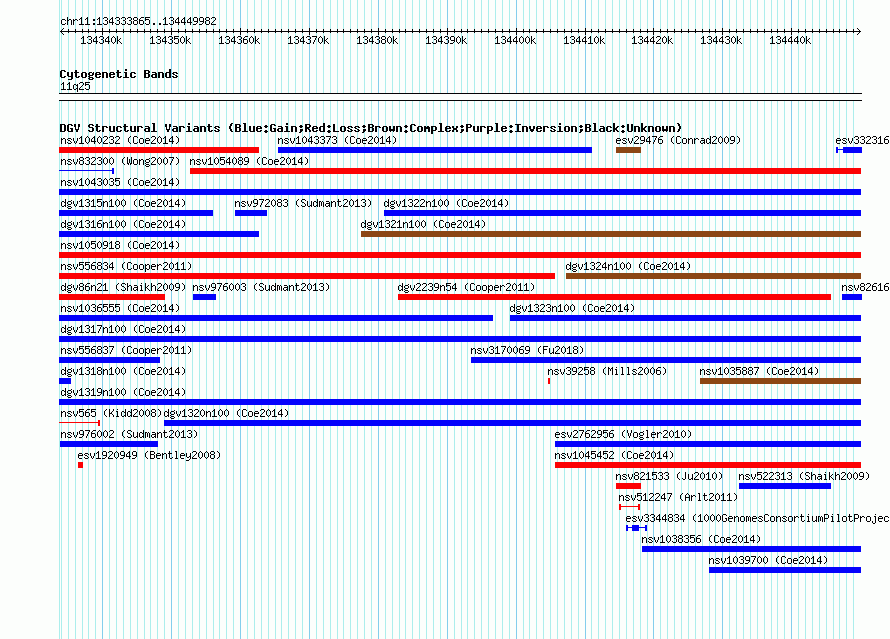The image size is (890, 639).
Task: Open nsv1039700 (Coe2014) variant label
Action: [768, 560]
